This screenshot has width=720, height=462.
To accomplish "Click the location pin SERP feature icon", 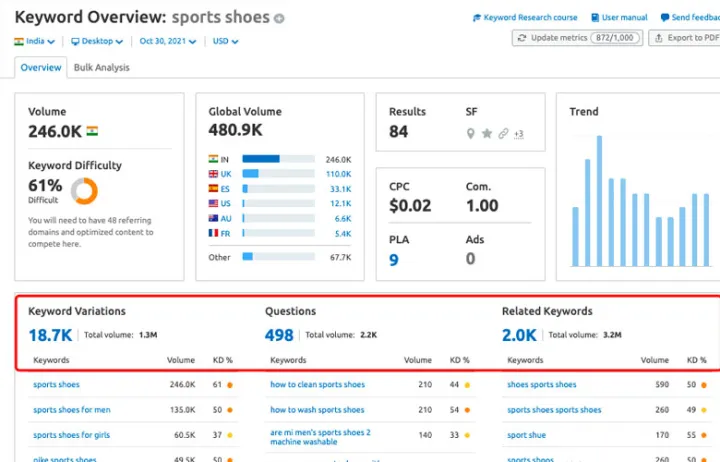I will pyautogui.click(x=470, y=134).
